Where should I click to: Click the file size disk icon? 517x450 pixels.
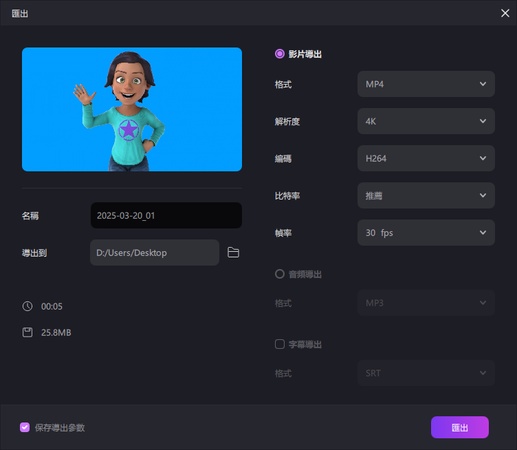(27, 332)
